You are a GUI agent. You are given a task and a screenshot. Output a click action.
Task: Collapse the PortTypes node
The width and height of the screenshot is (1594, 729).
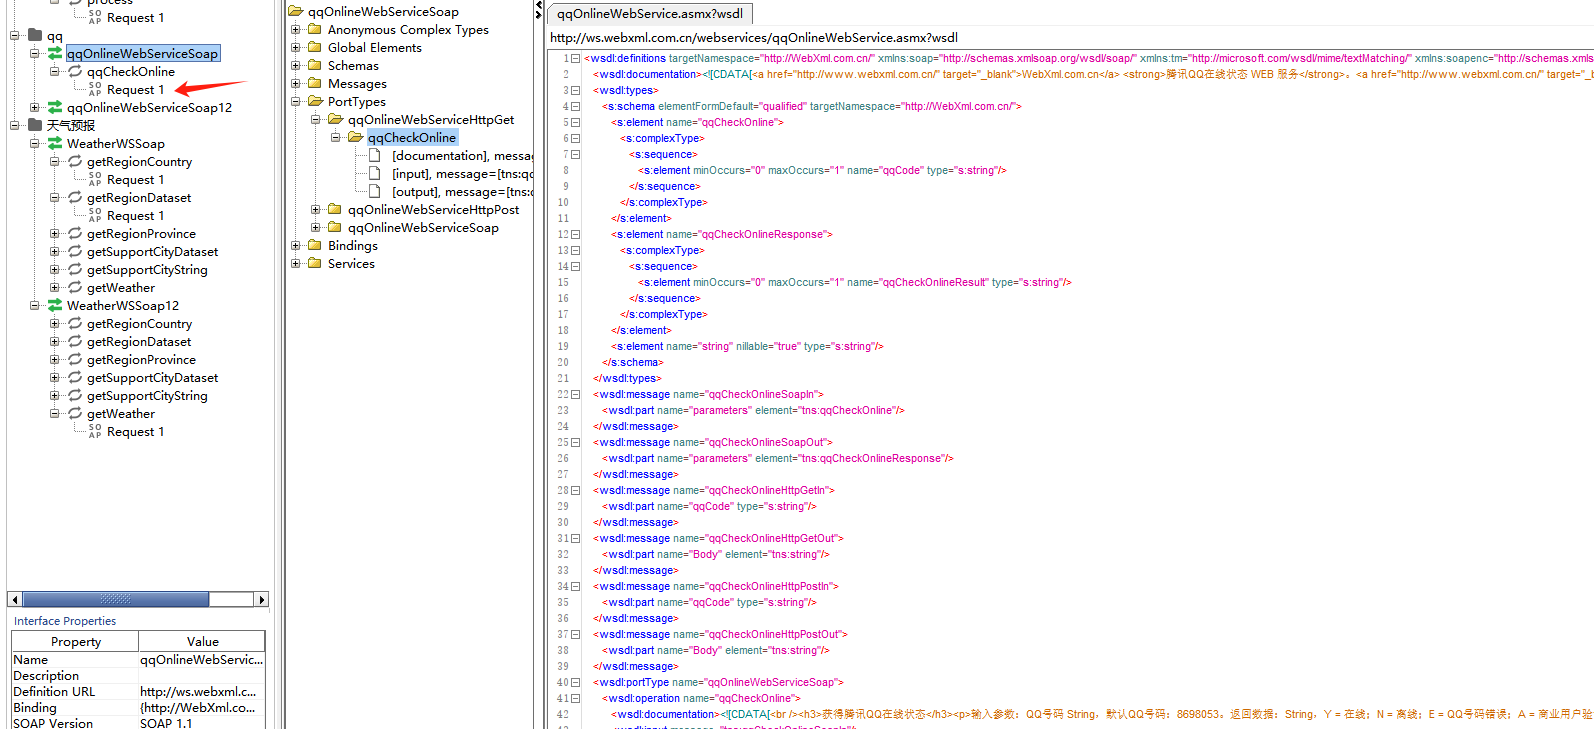coord(295,101)
